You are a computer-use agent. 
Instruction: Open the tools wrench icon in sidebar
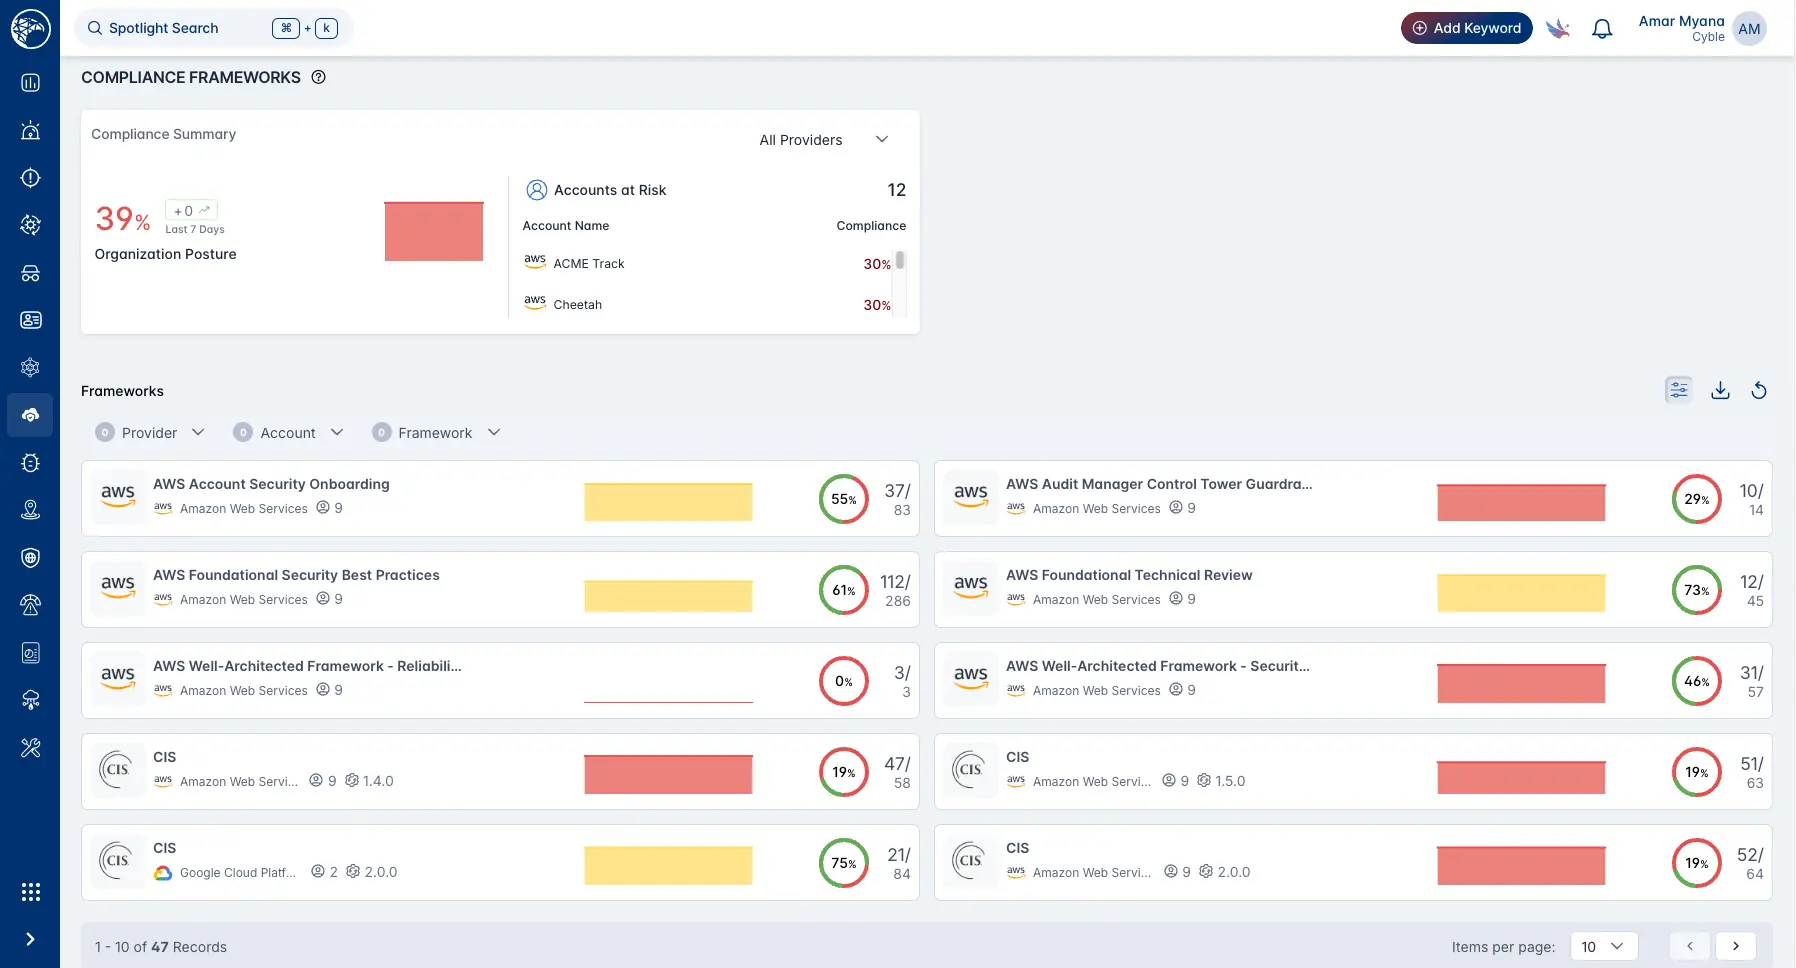pos(30,748)
